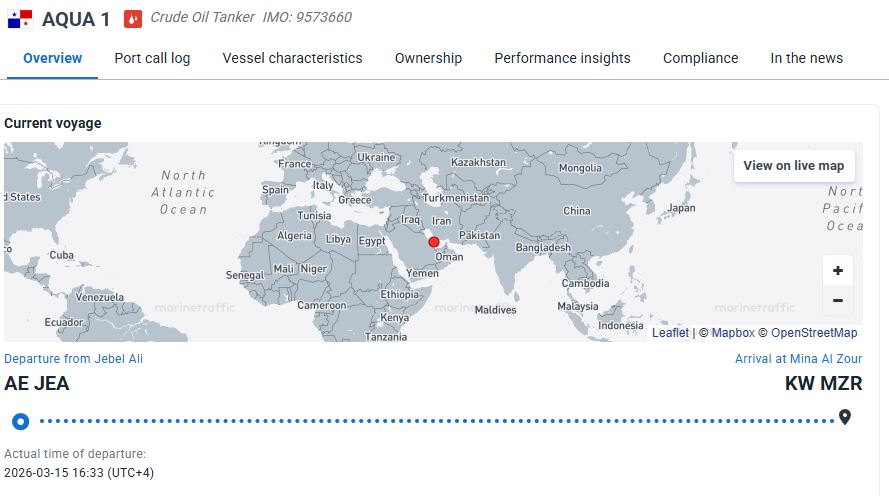
Task: Click the Leaflet attribution link
Action: tap(670, 333)
